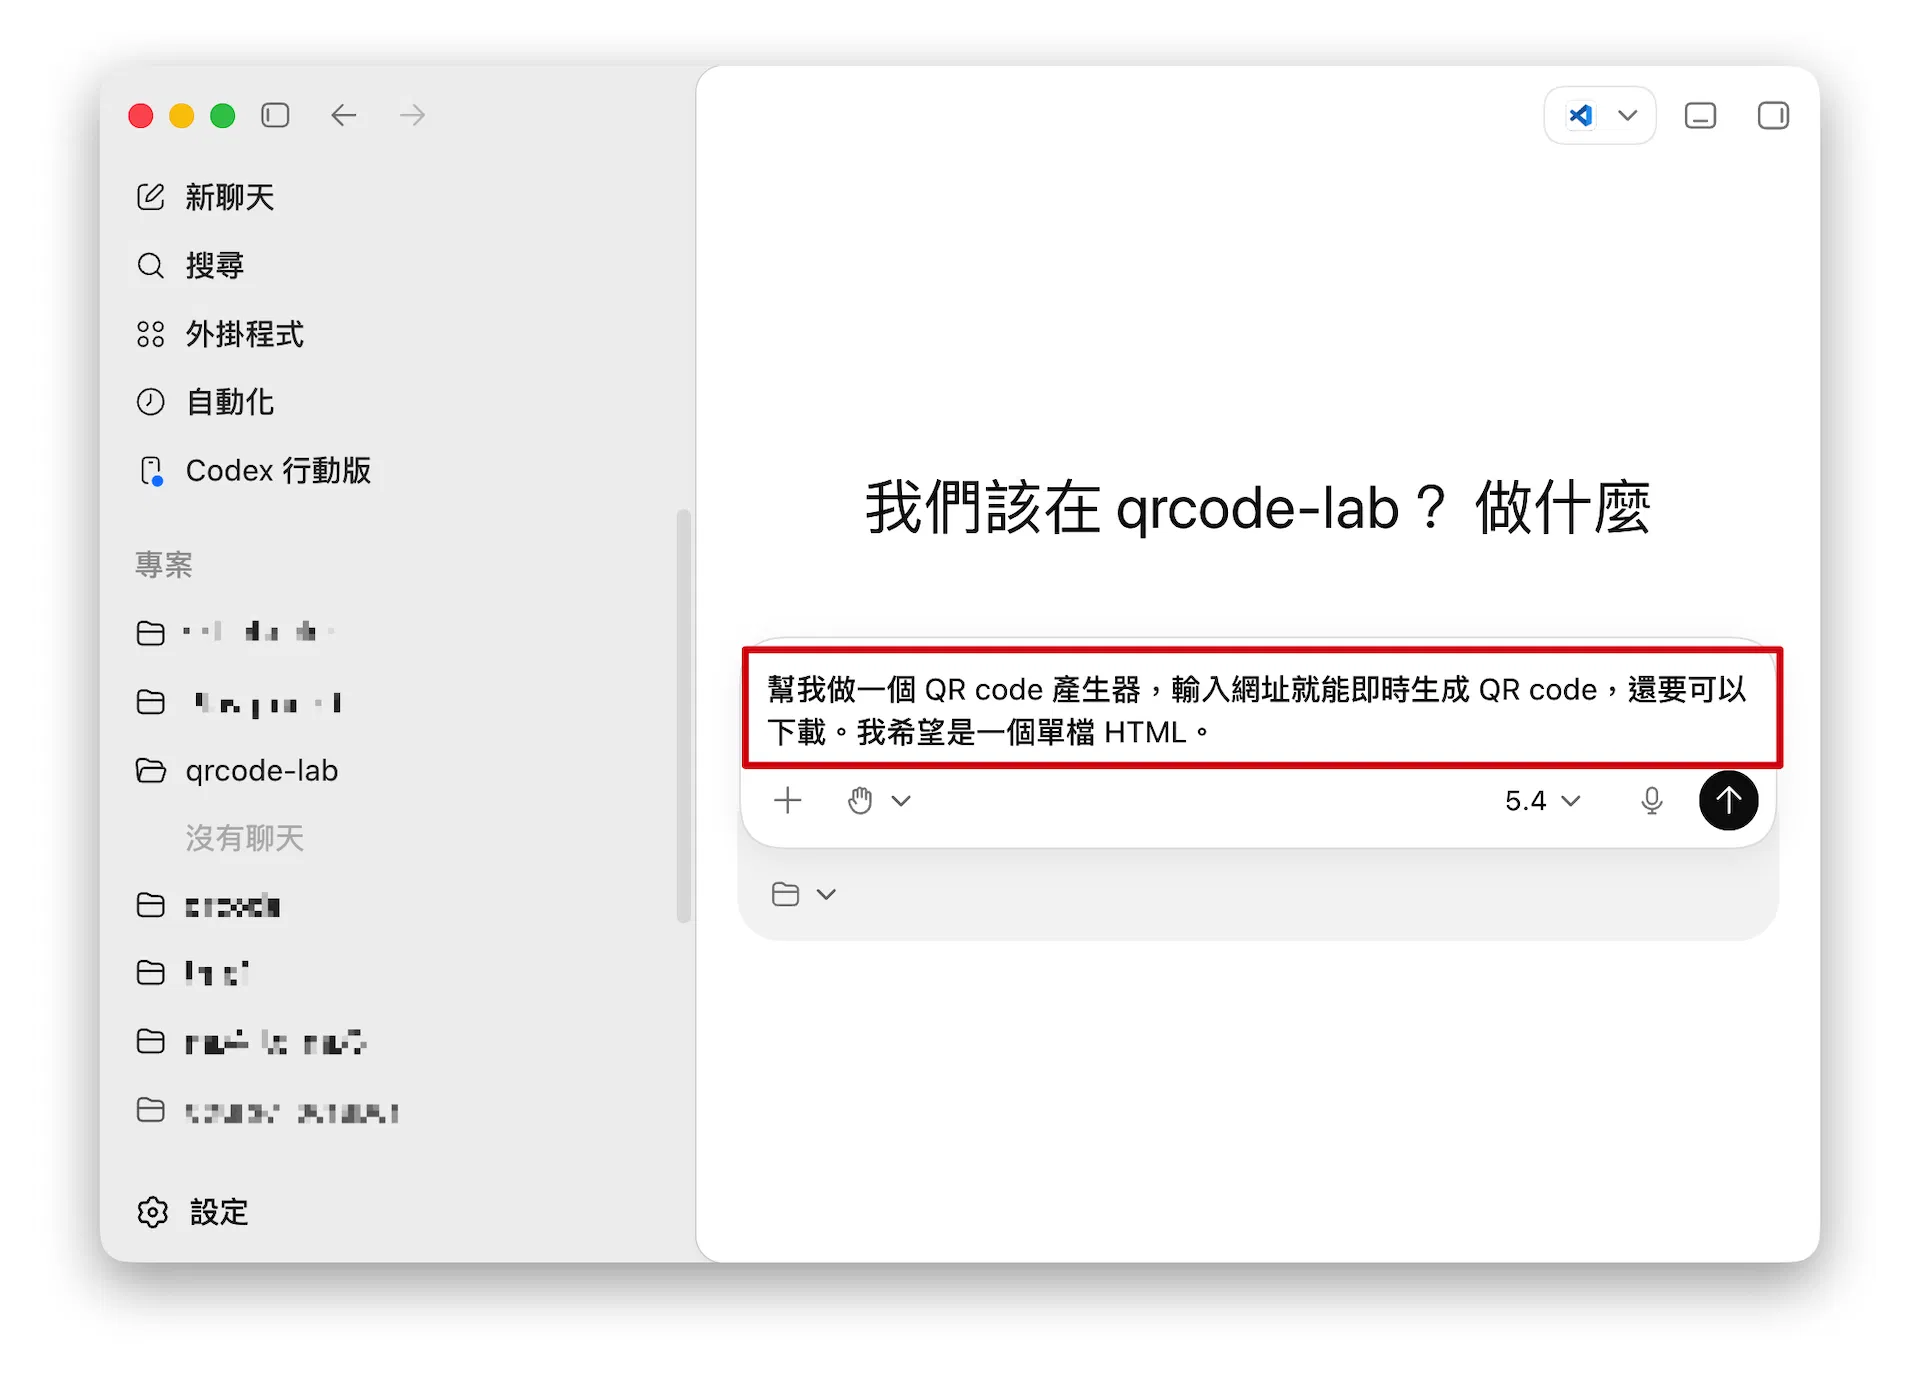1920x1396 pixels.
Task: Click the plus attach button
Action: [788, 800]
